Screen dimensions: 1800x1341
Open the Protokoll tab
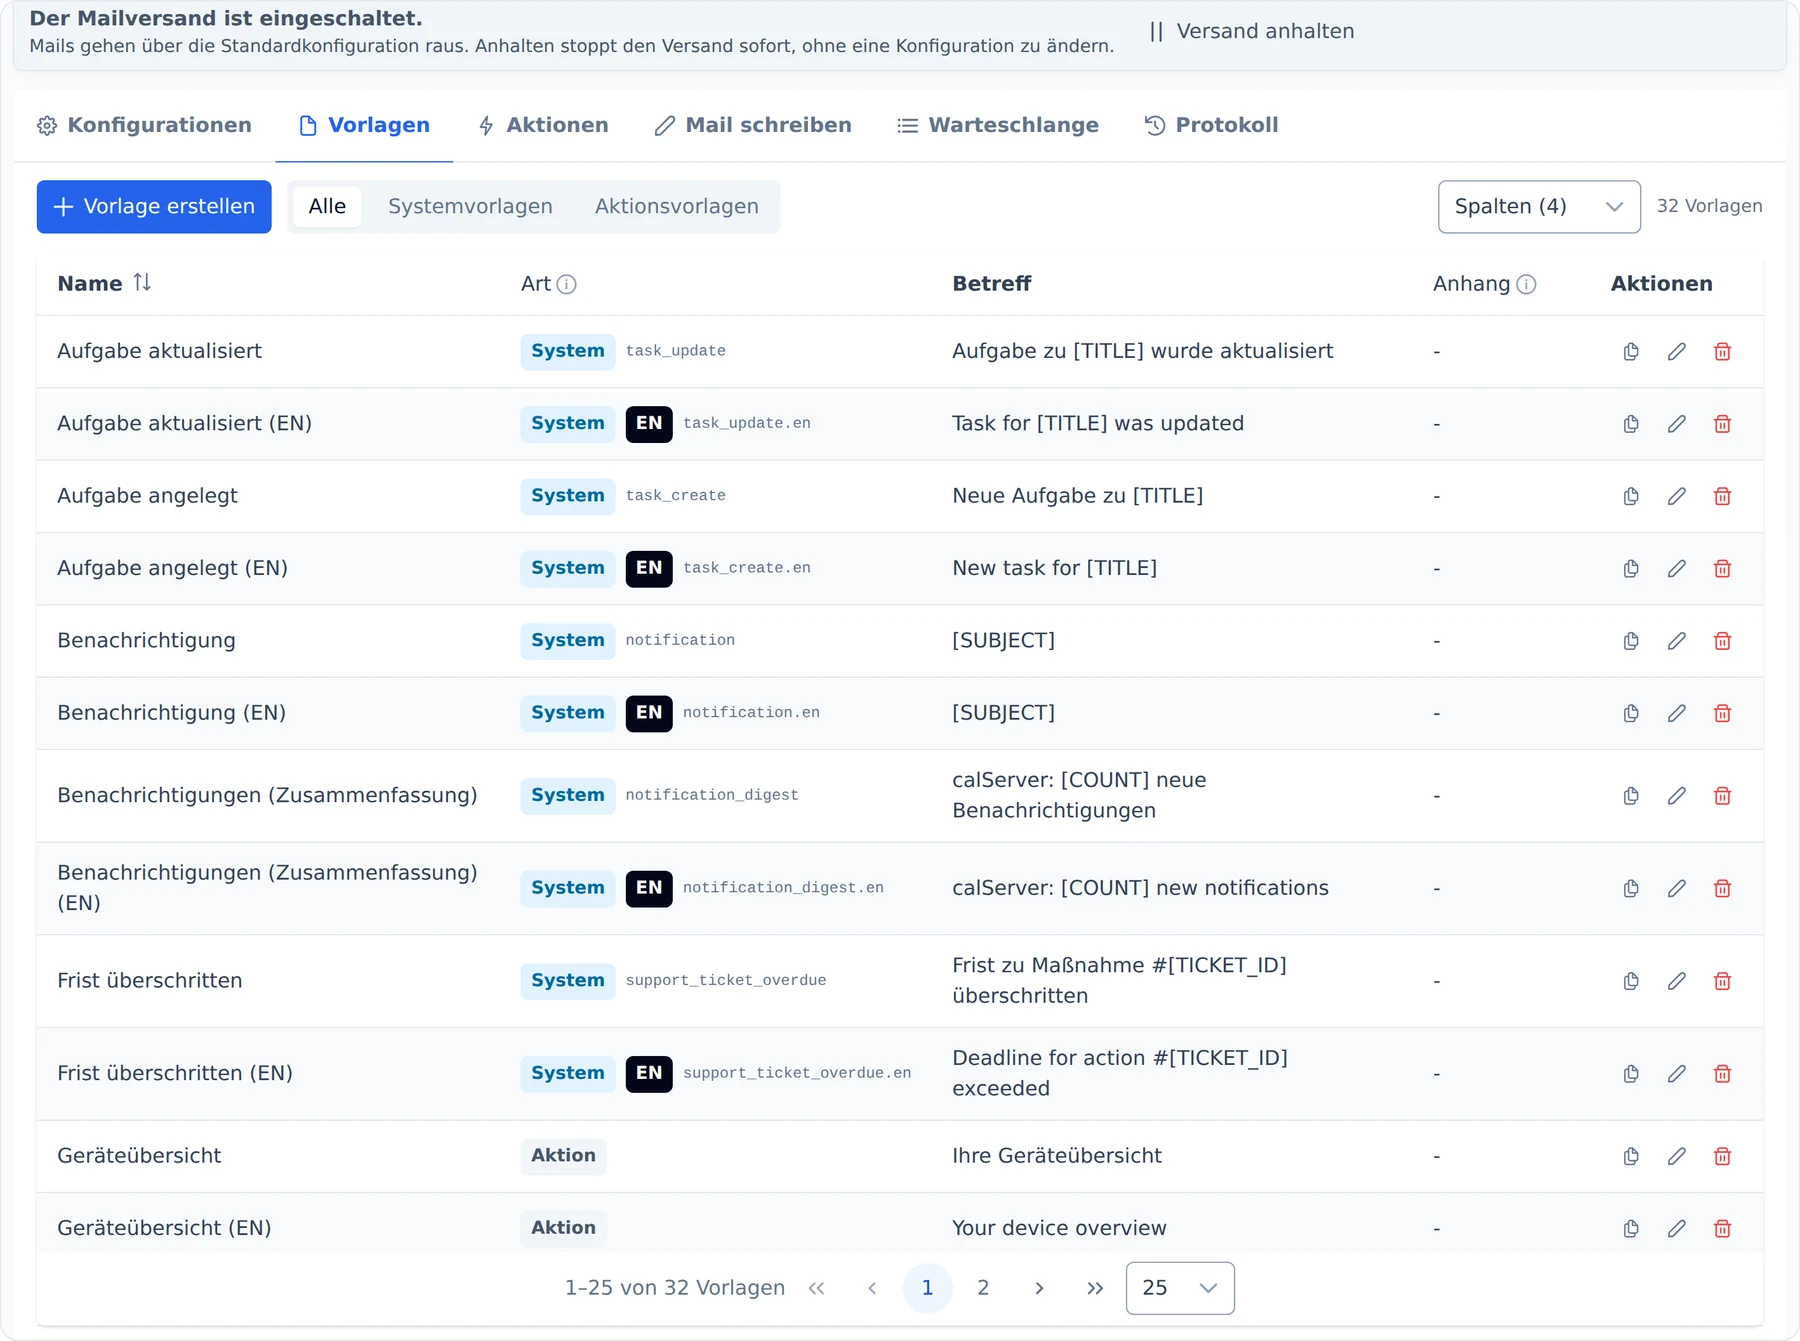coord(1211,125)
